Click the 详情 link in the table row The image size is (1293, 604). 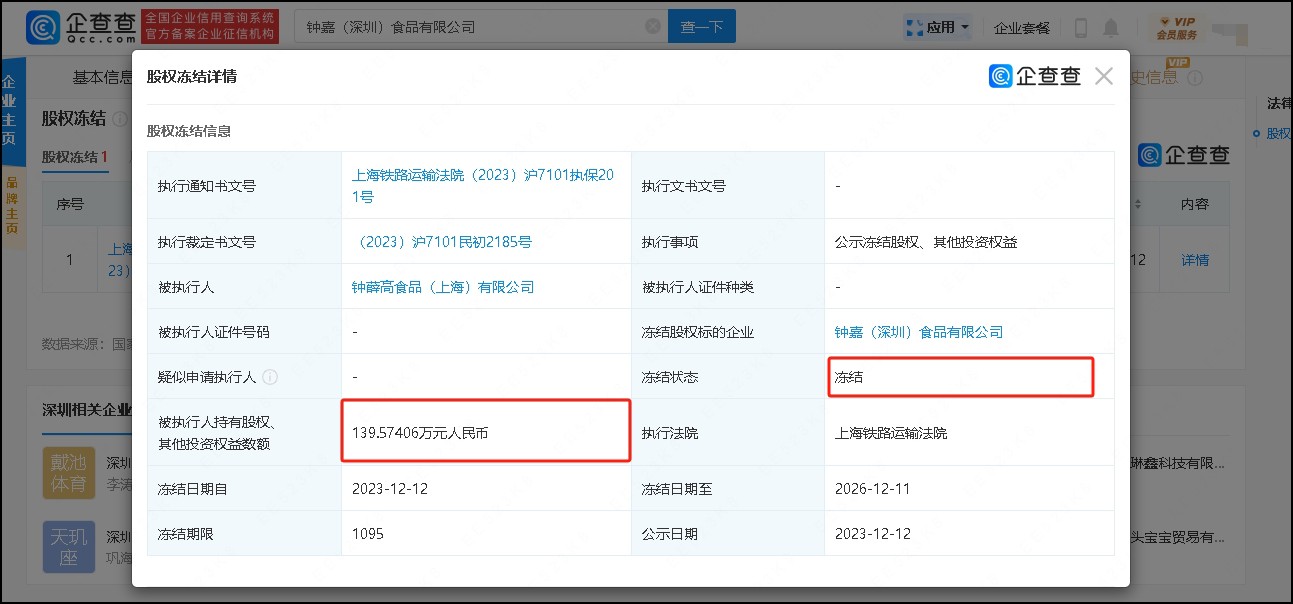point(1195,260)
